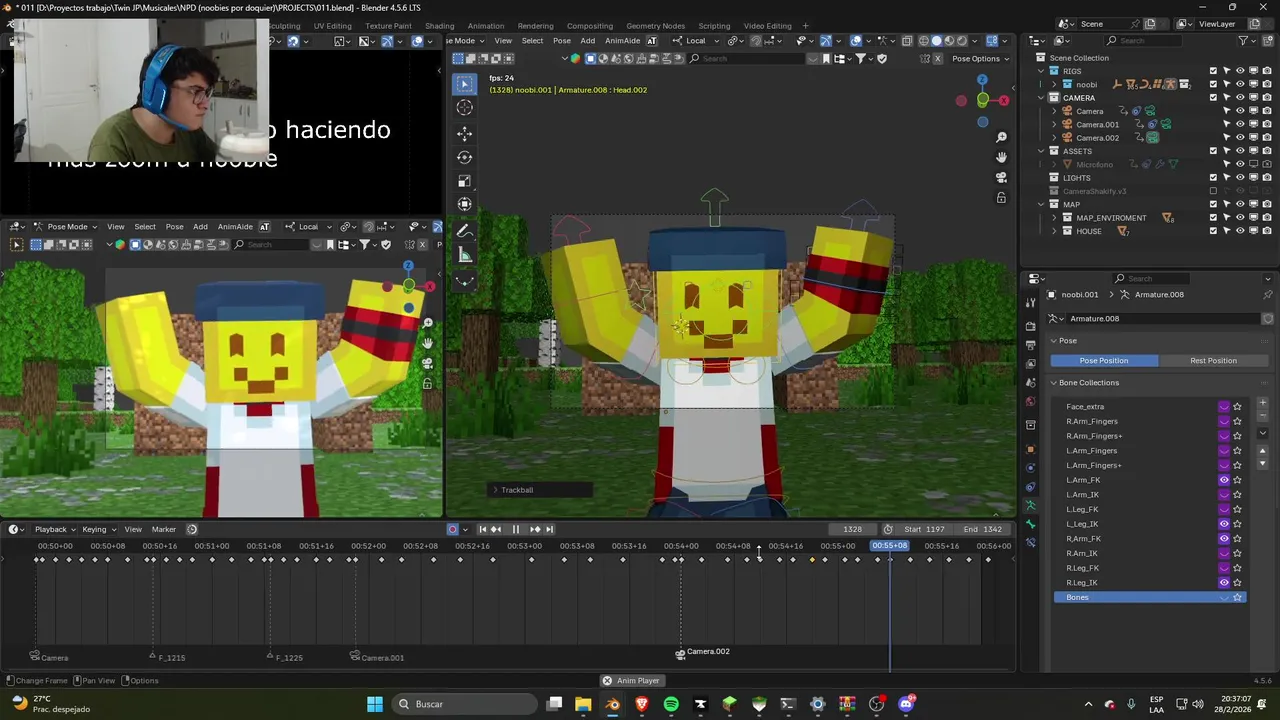Collapse the Bone Collections panel
The image size is (1280, 720).
click(x=1053, y=383)
